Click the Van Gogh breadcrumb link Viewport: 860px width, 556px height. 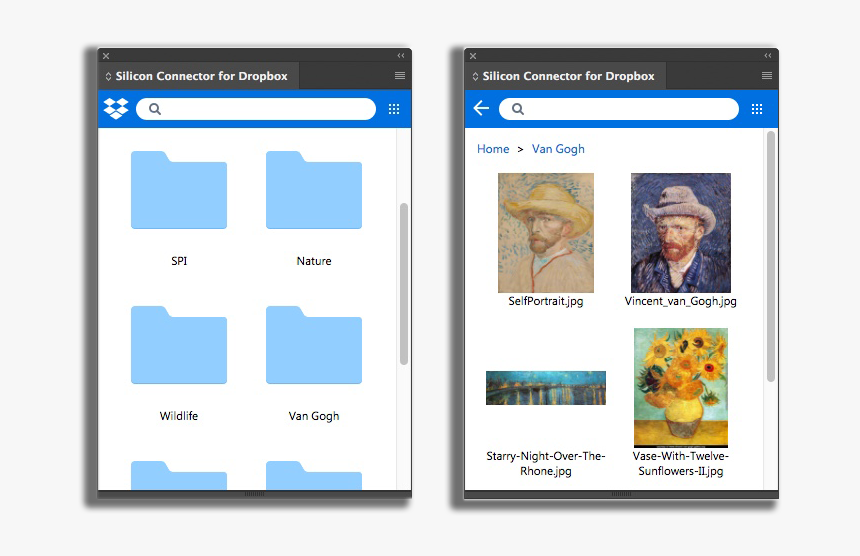click(558, 149)
